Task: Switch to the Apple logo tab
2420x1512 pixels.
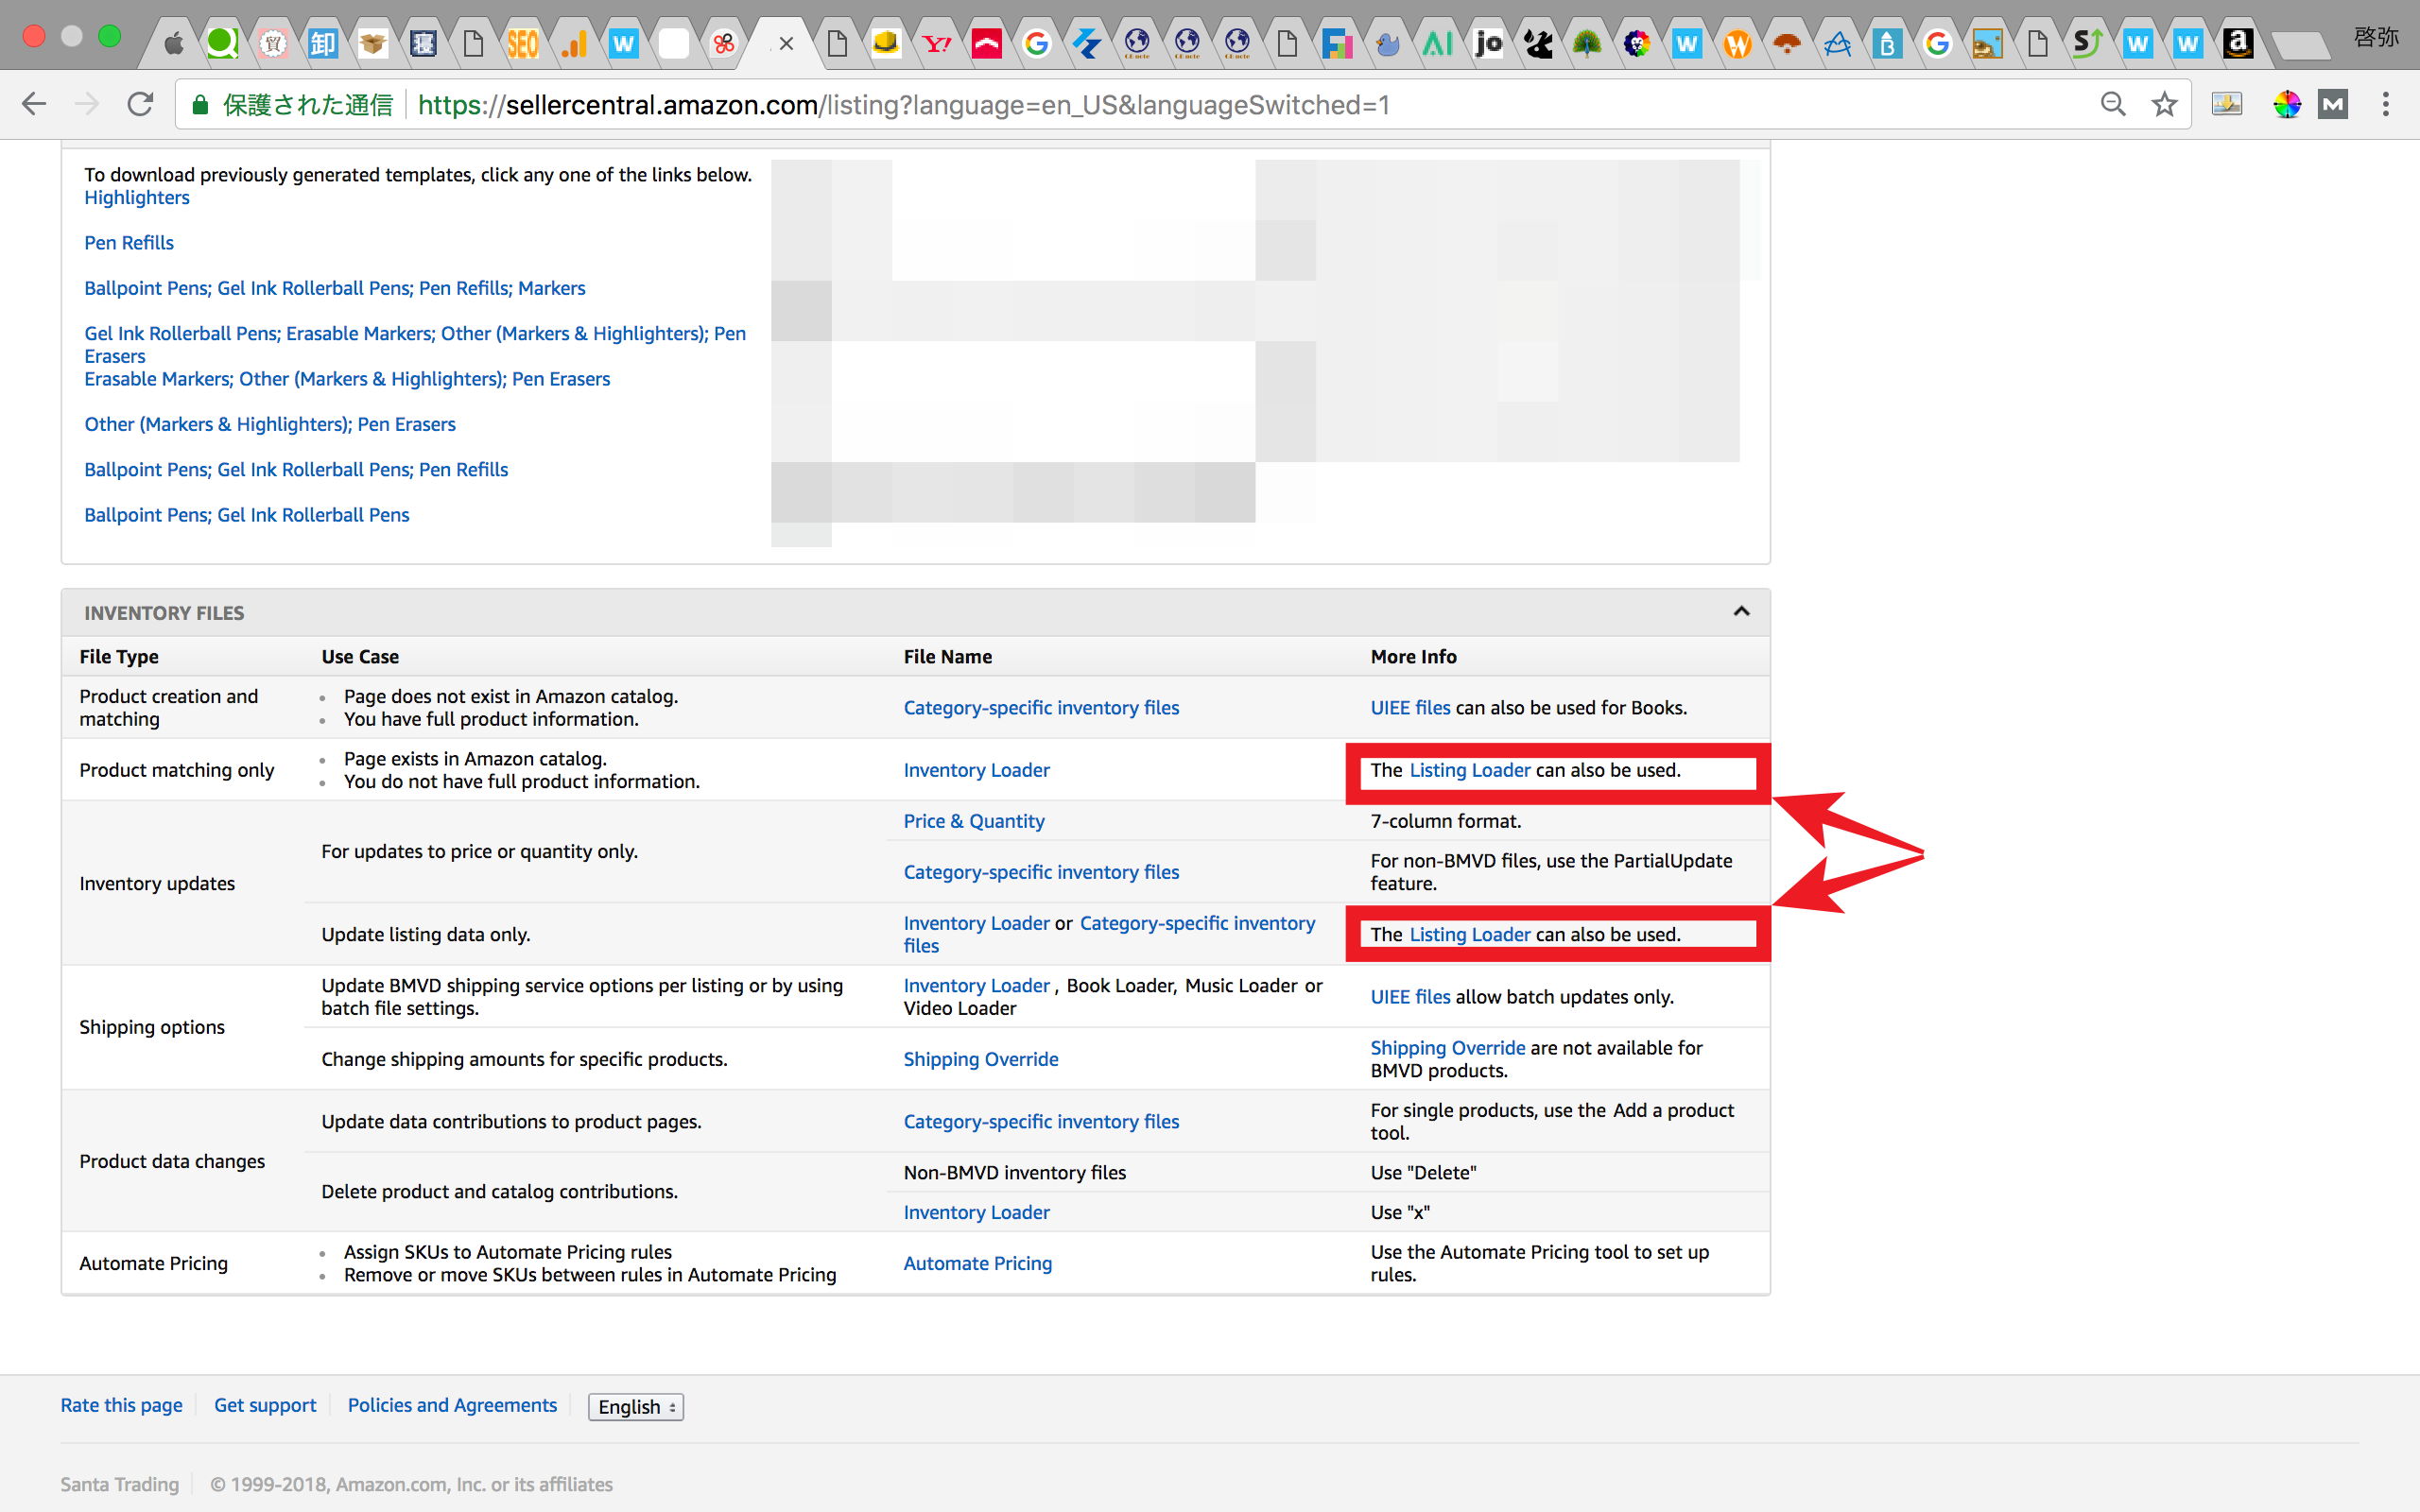Action: click(174, 43)
